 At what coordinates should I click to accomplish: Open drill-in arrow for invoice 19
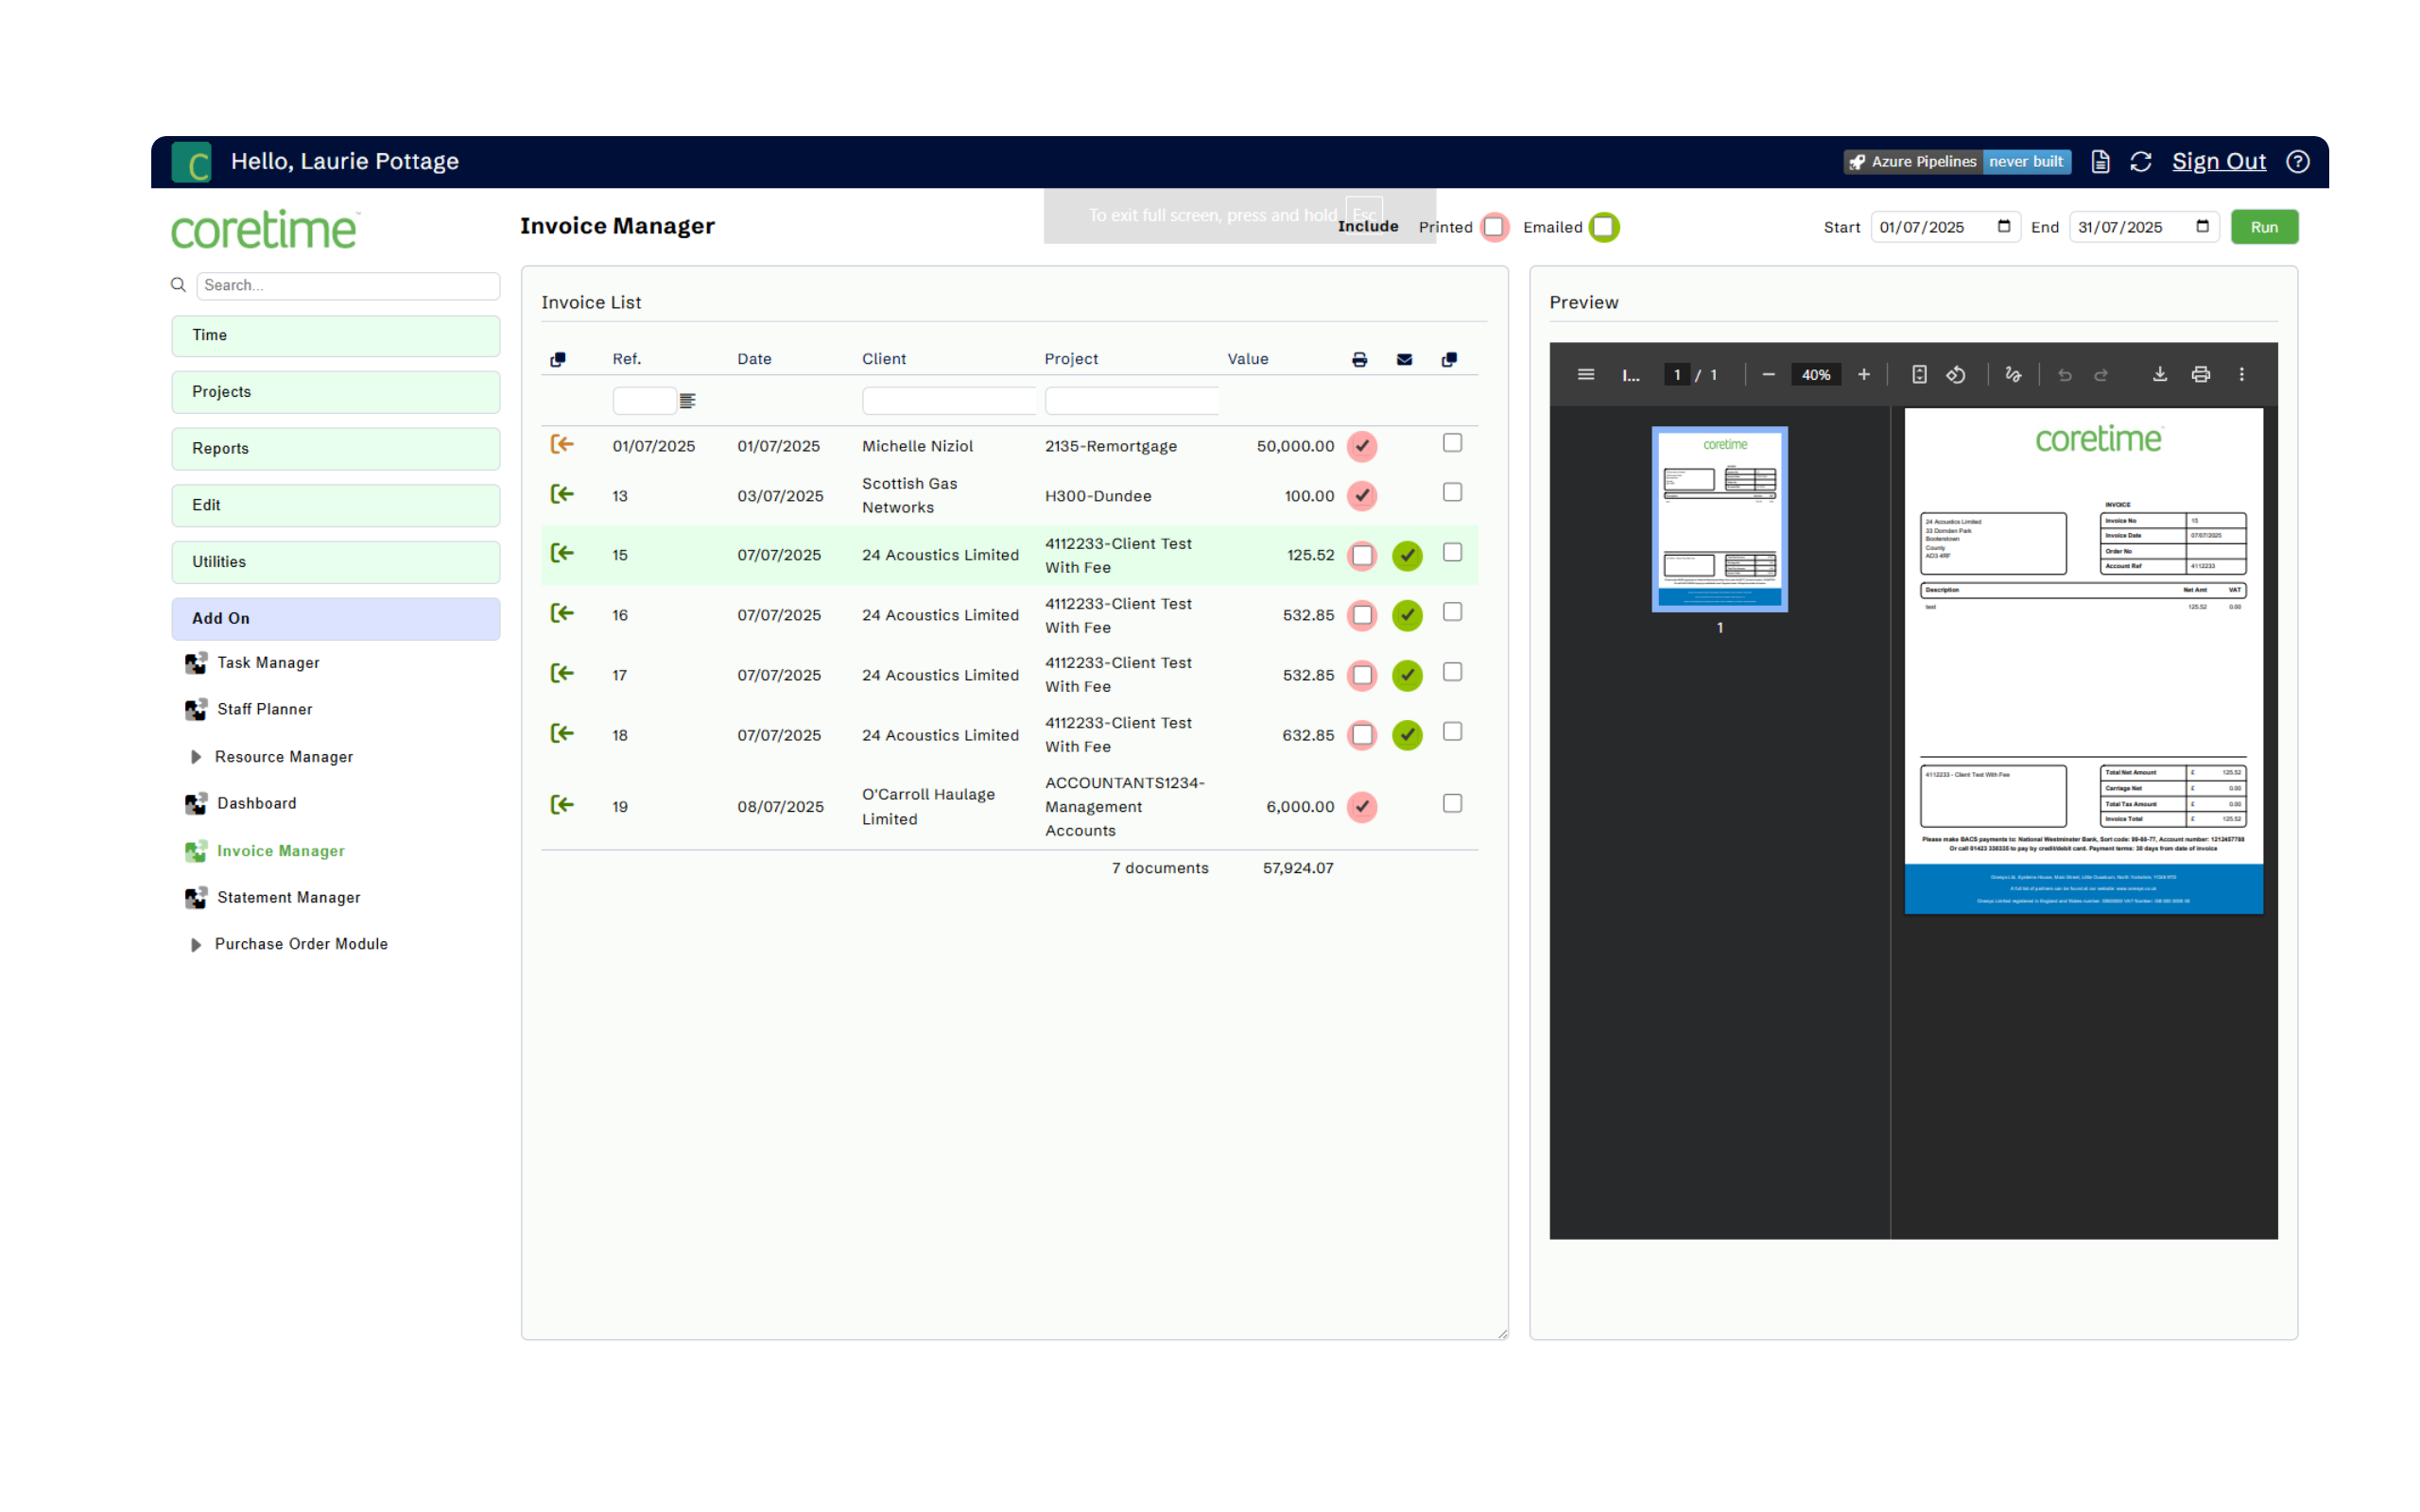[563, 805]
